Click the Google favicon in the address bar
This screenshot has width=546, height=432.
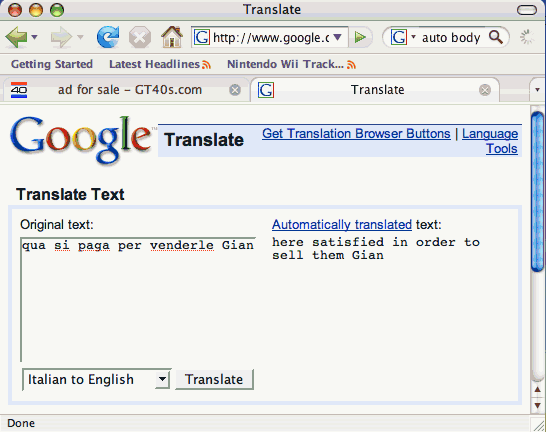click(202, 37)
